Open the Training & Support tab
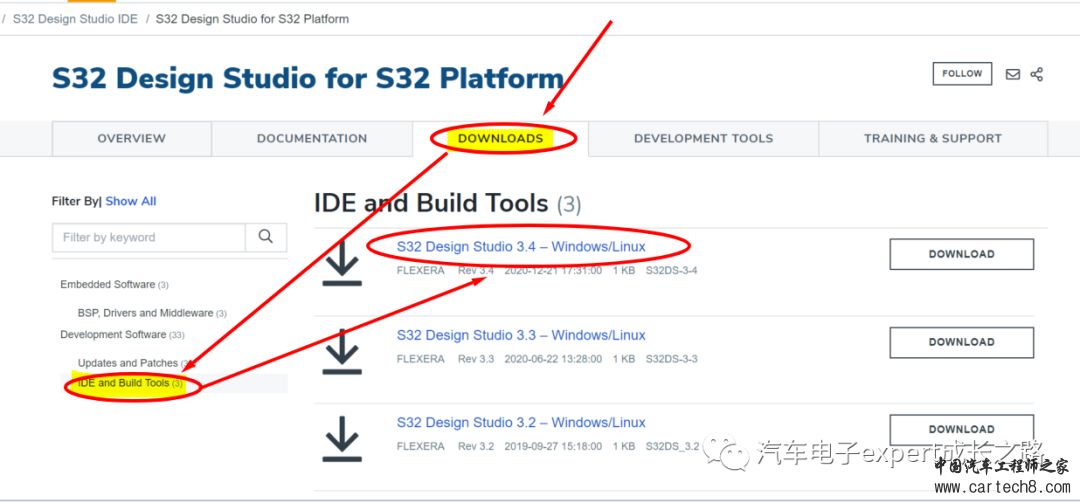Screen dimensions: 1080x503 933,138
